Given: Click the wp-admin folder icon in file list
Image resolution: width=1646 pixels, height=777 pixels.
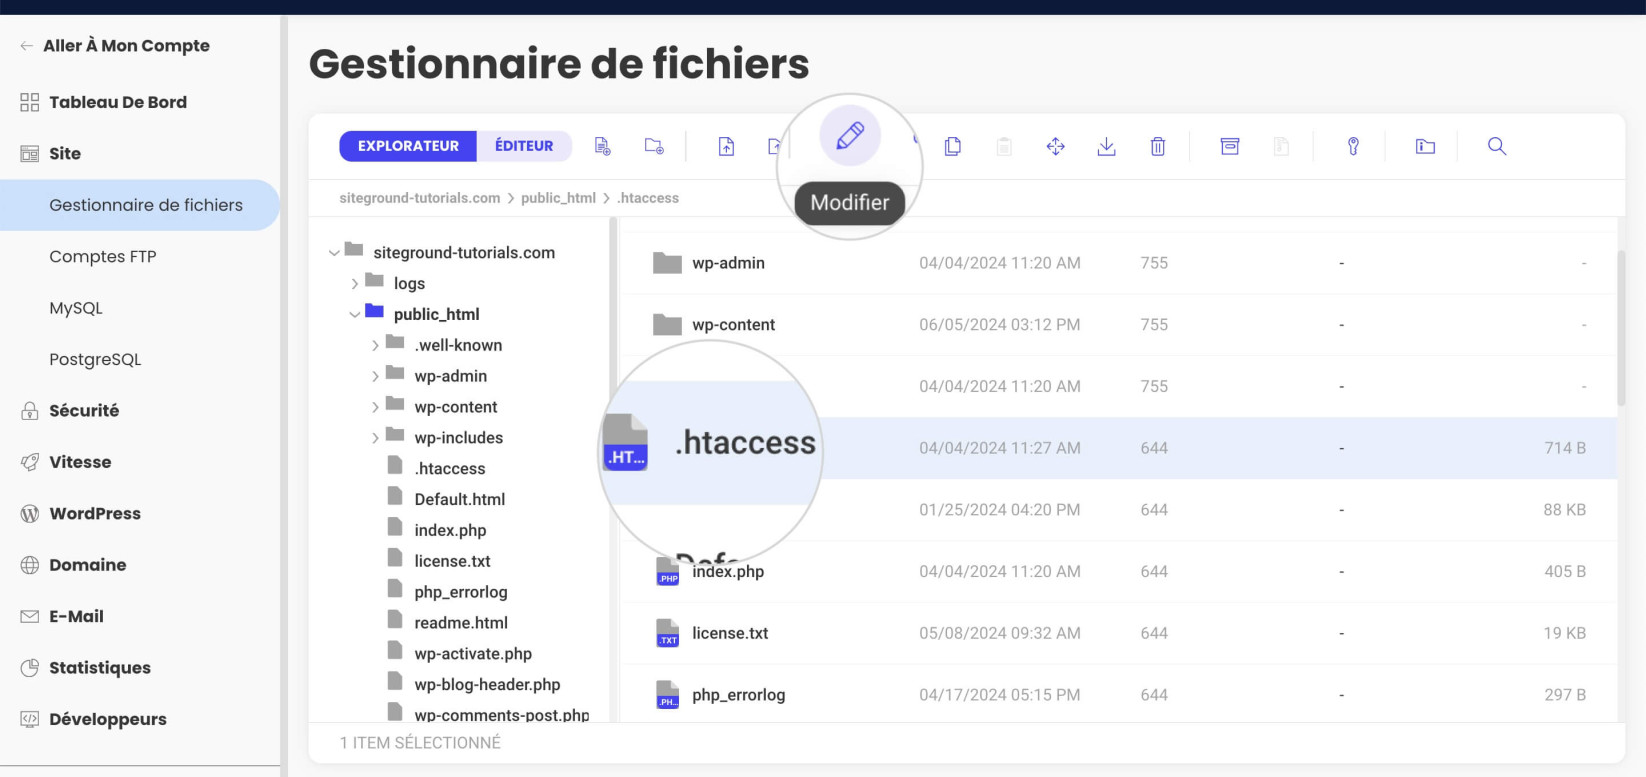Looking at the screenshot, I should point(667,263).
